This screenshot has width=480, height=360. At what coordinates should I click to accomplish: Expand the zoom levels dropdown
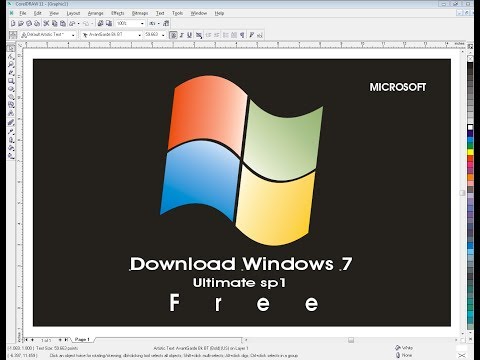(142, 24)
